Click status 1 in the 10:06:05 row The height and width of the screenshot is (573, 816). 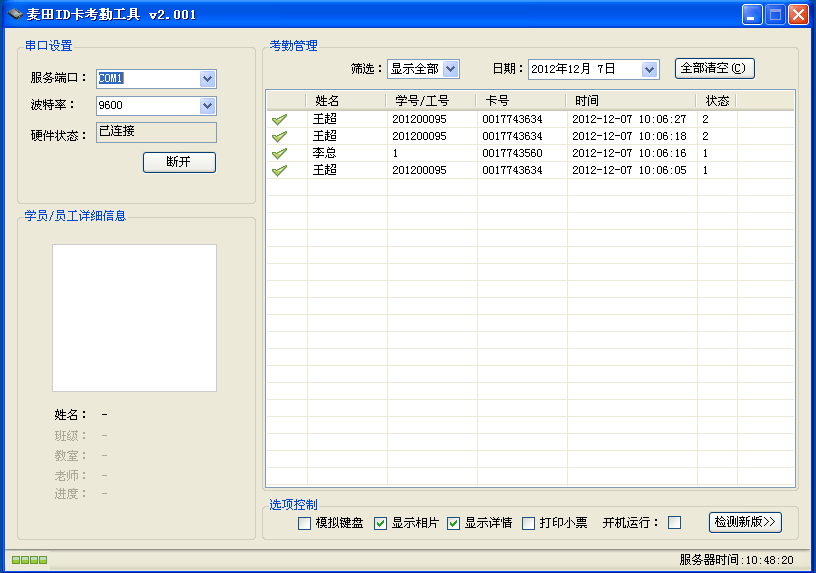705,170
